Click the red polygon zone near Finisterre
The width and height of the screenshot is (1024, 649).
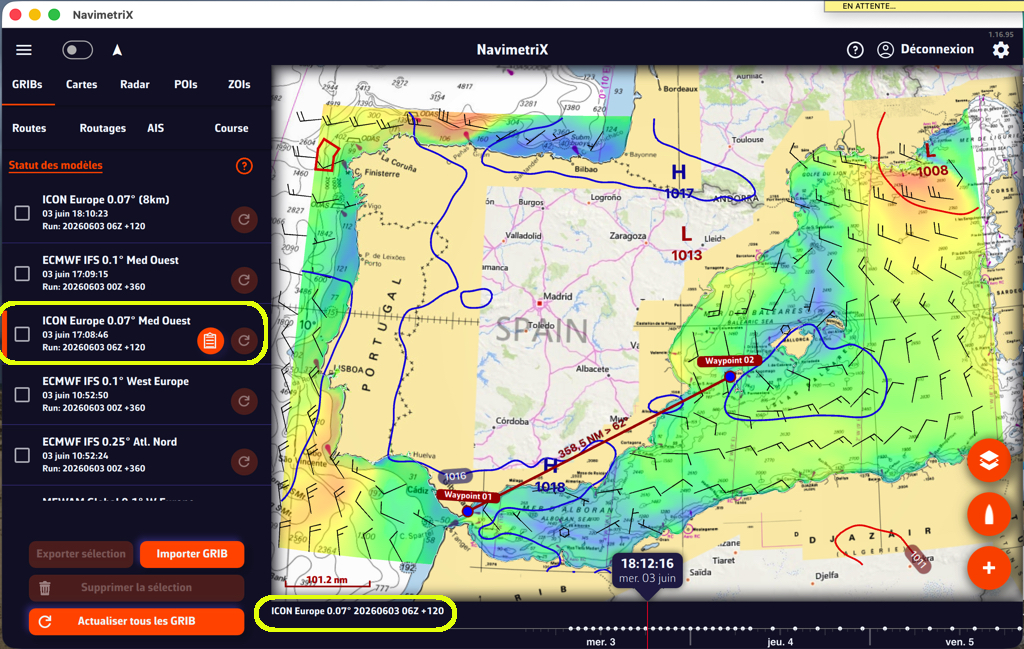pos(327,155)
